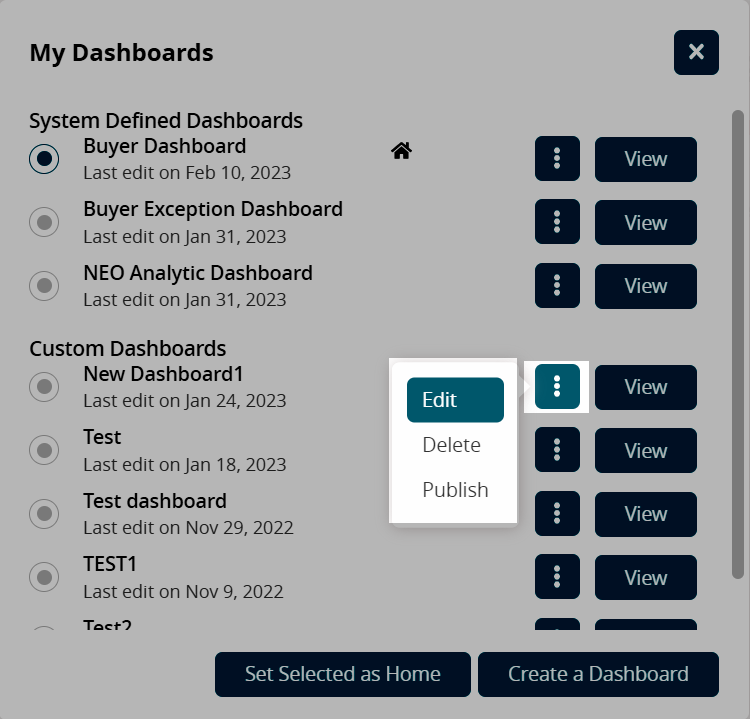Image resolution: width=750 pixels, height=719 pixels.
Task: Select the NEO Analytic Dashboard radio button
Action: [44, 286]
